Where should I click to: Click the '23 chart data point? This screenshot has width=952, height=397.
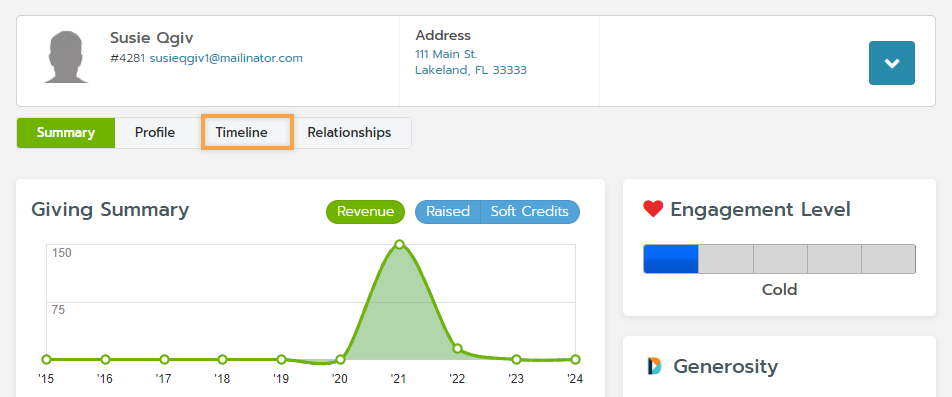pyautogui.click(x=516, y=359)
